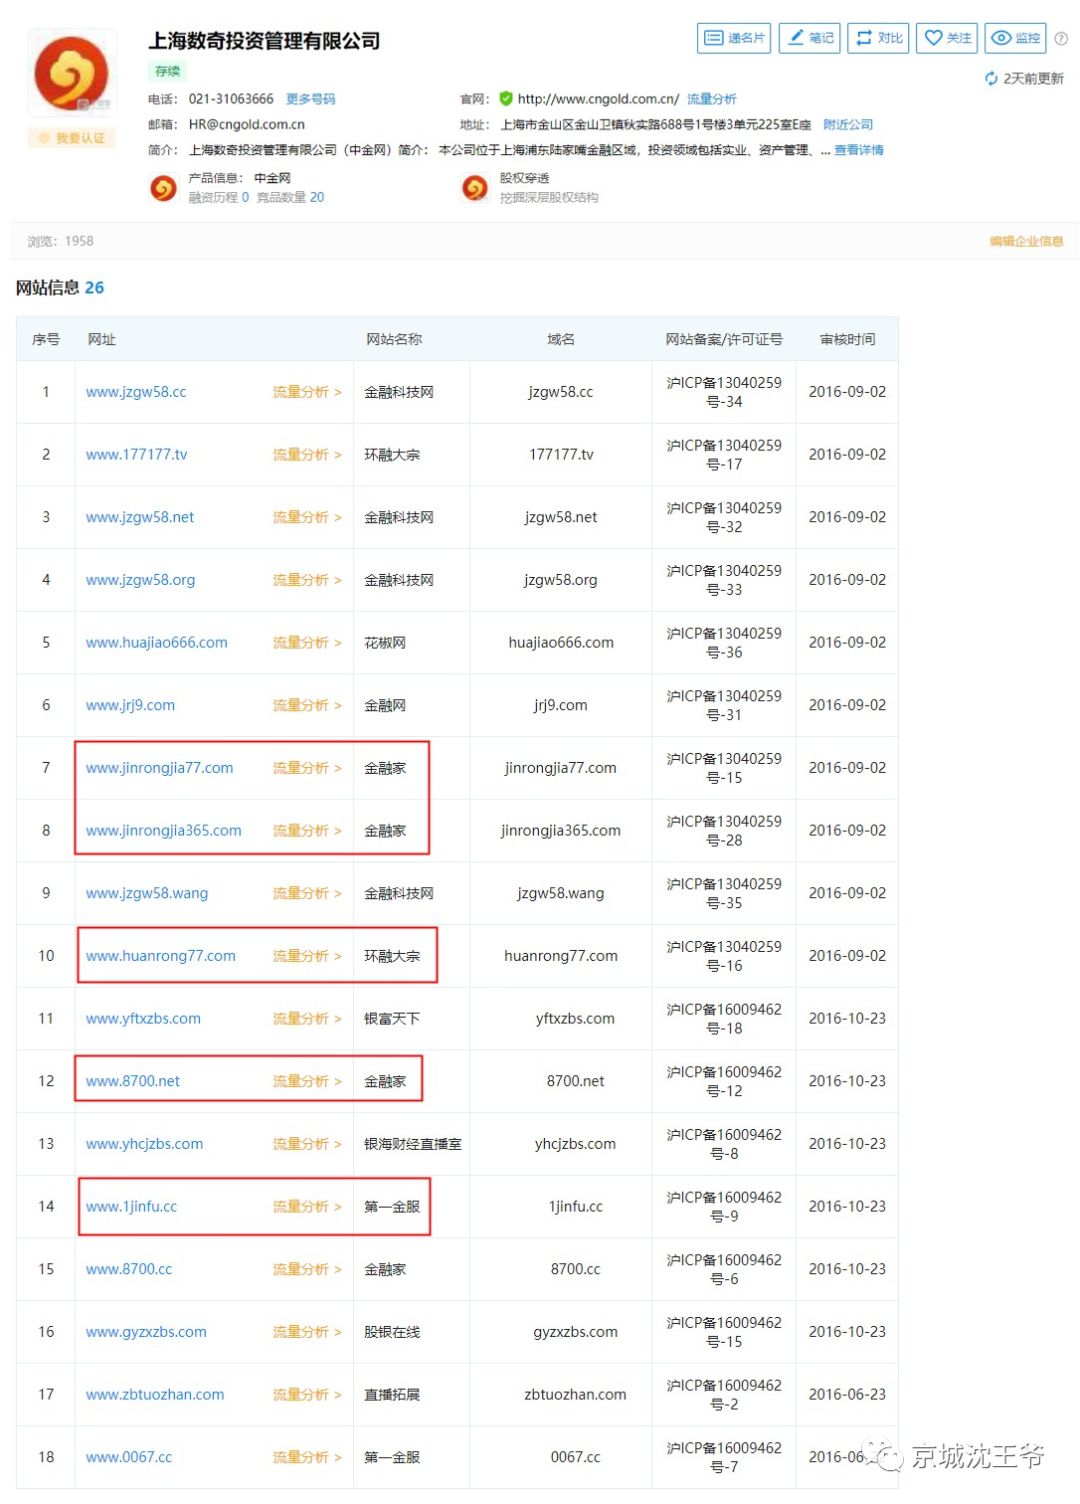Open the 股权穿透 equity structure icon
This screenshot has width=1080, height=1504.
pyautogui.click(x=475, y=187)
